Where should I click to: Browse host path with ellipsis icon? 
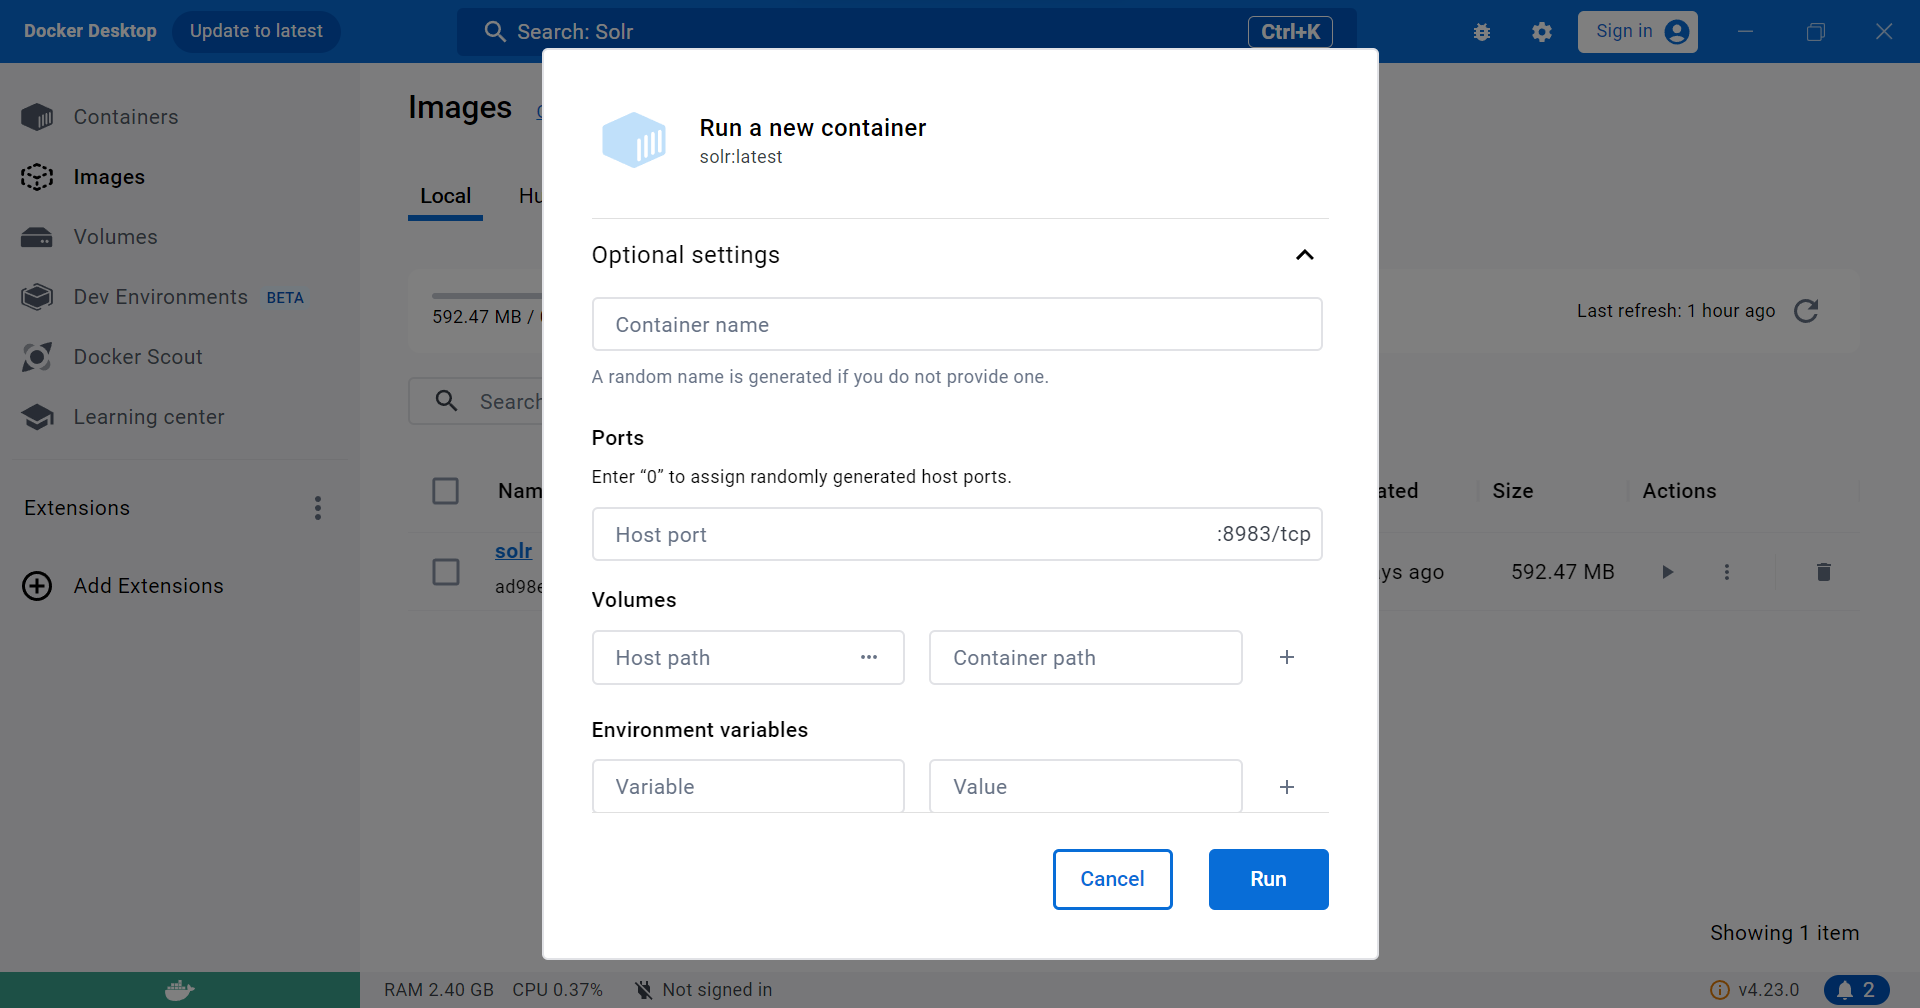coord(869,657)
